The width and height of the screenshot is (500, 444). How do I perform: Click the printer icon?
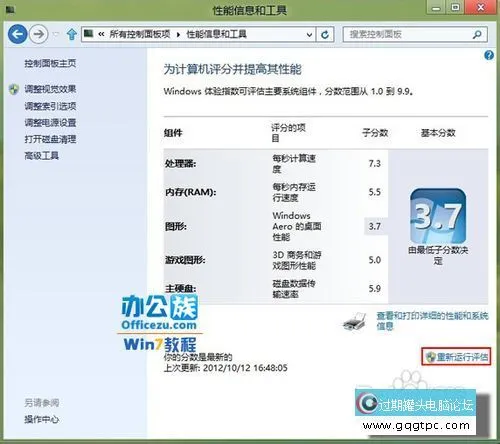pyautogui.click(x=354, y=321)
